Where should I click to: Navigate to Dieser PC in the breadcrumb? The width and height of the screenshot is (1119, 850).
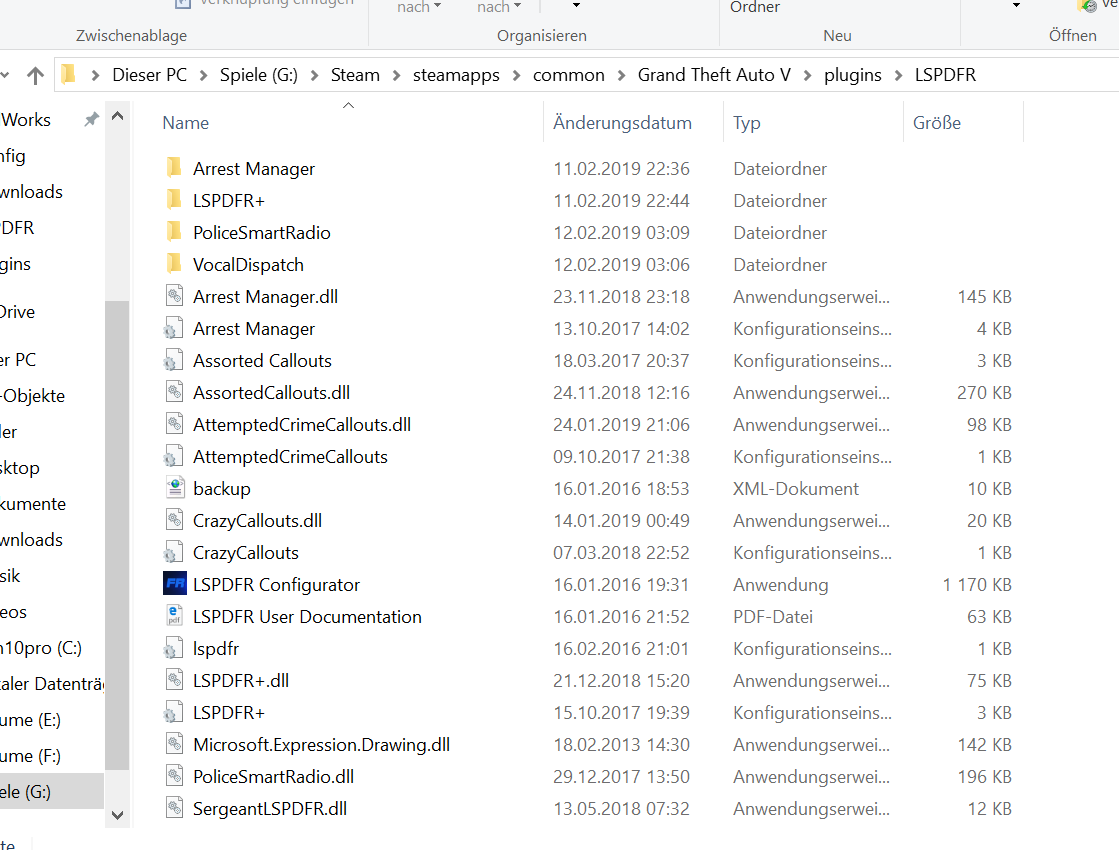tap(149, 75)
